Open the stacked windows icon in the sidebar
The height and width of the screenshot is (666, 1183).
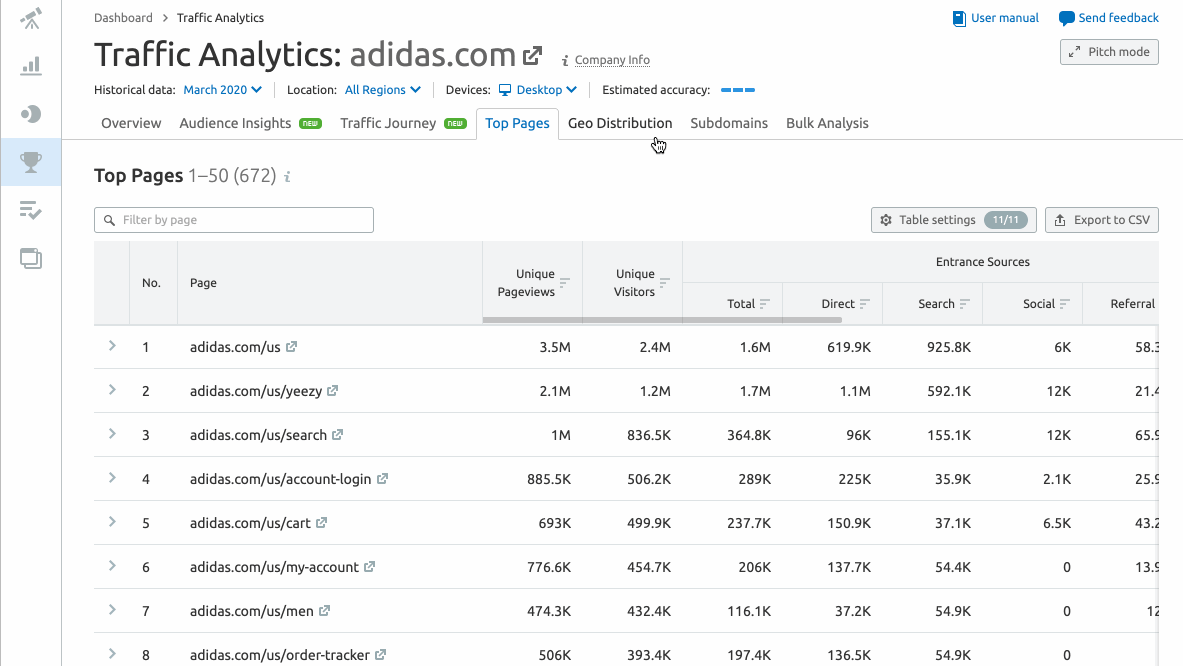[x=31, y=259]
